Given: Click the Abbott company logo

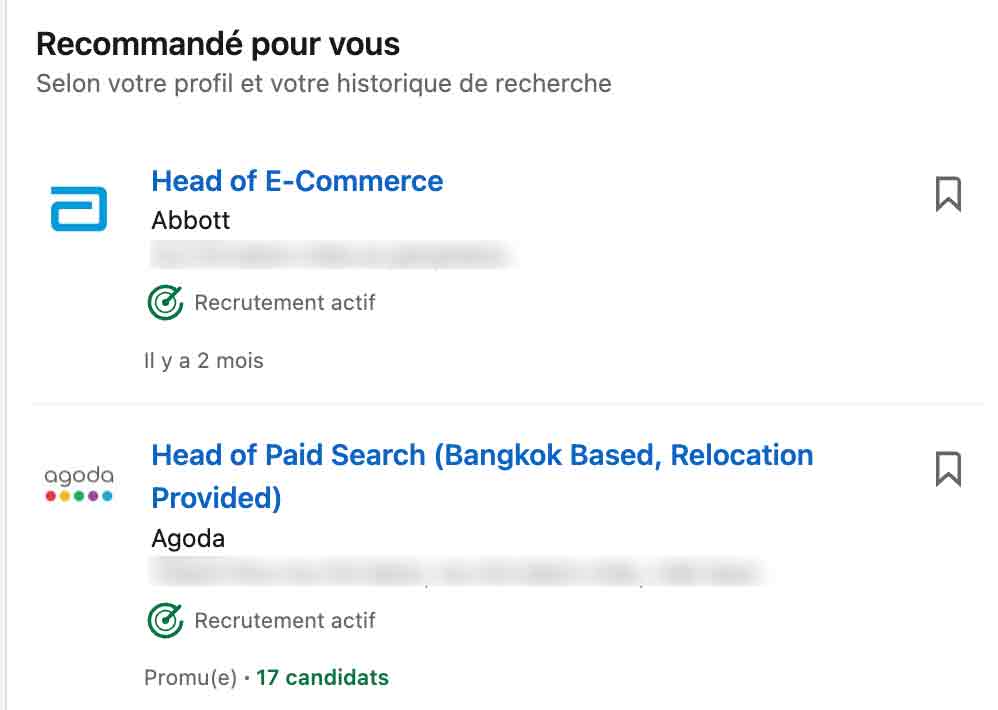Looking at the screenshot, I should click(79, 209).
